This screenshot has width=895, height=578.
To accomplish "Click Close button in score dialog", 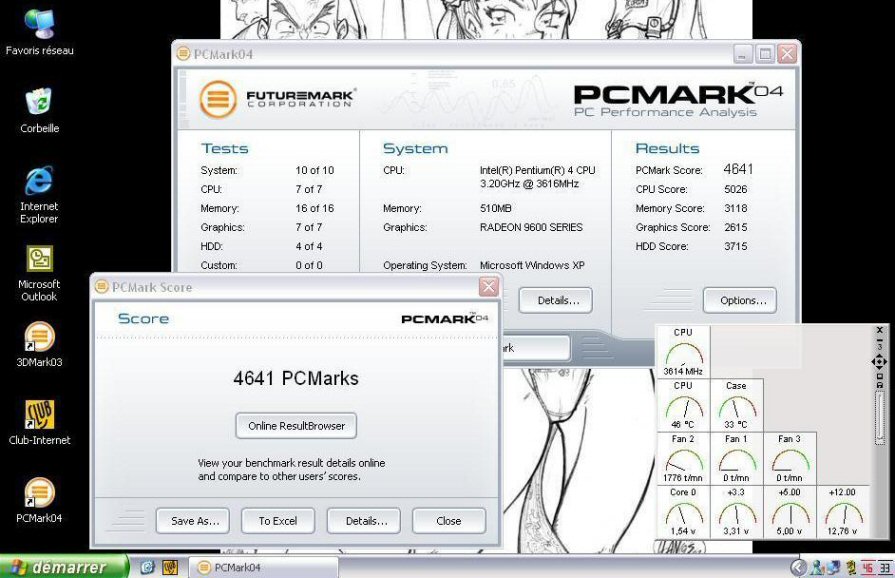I will pos(449,521).
